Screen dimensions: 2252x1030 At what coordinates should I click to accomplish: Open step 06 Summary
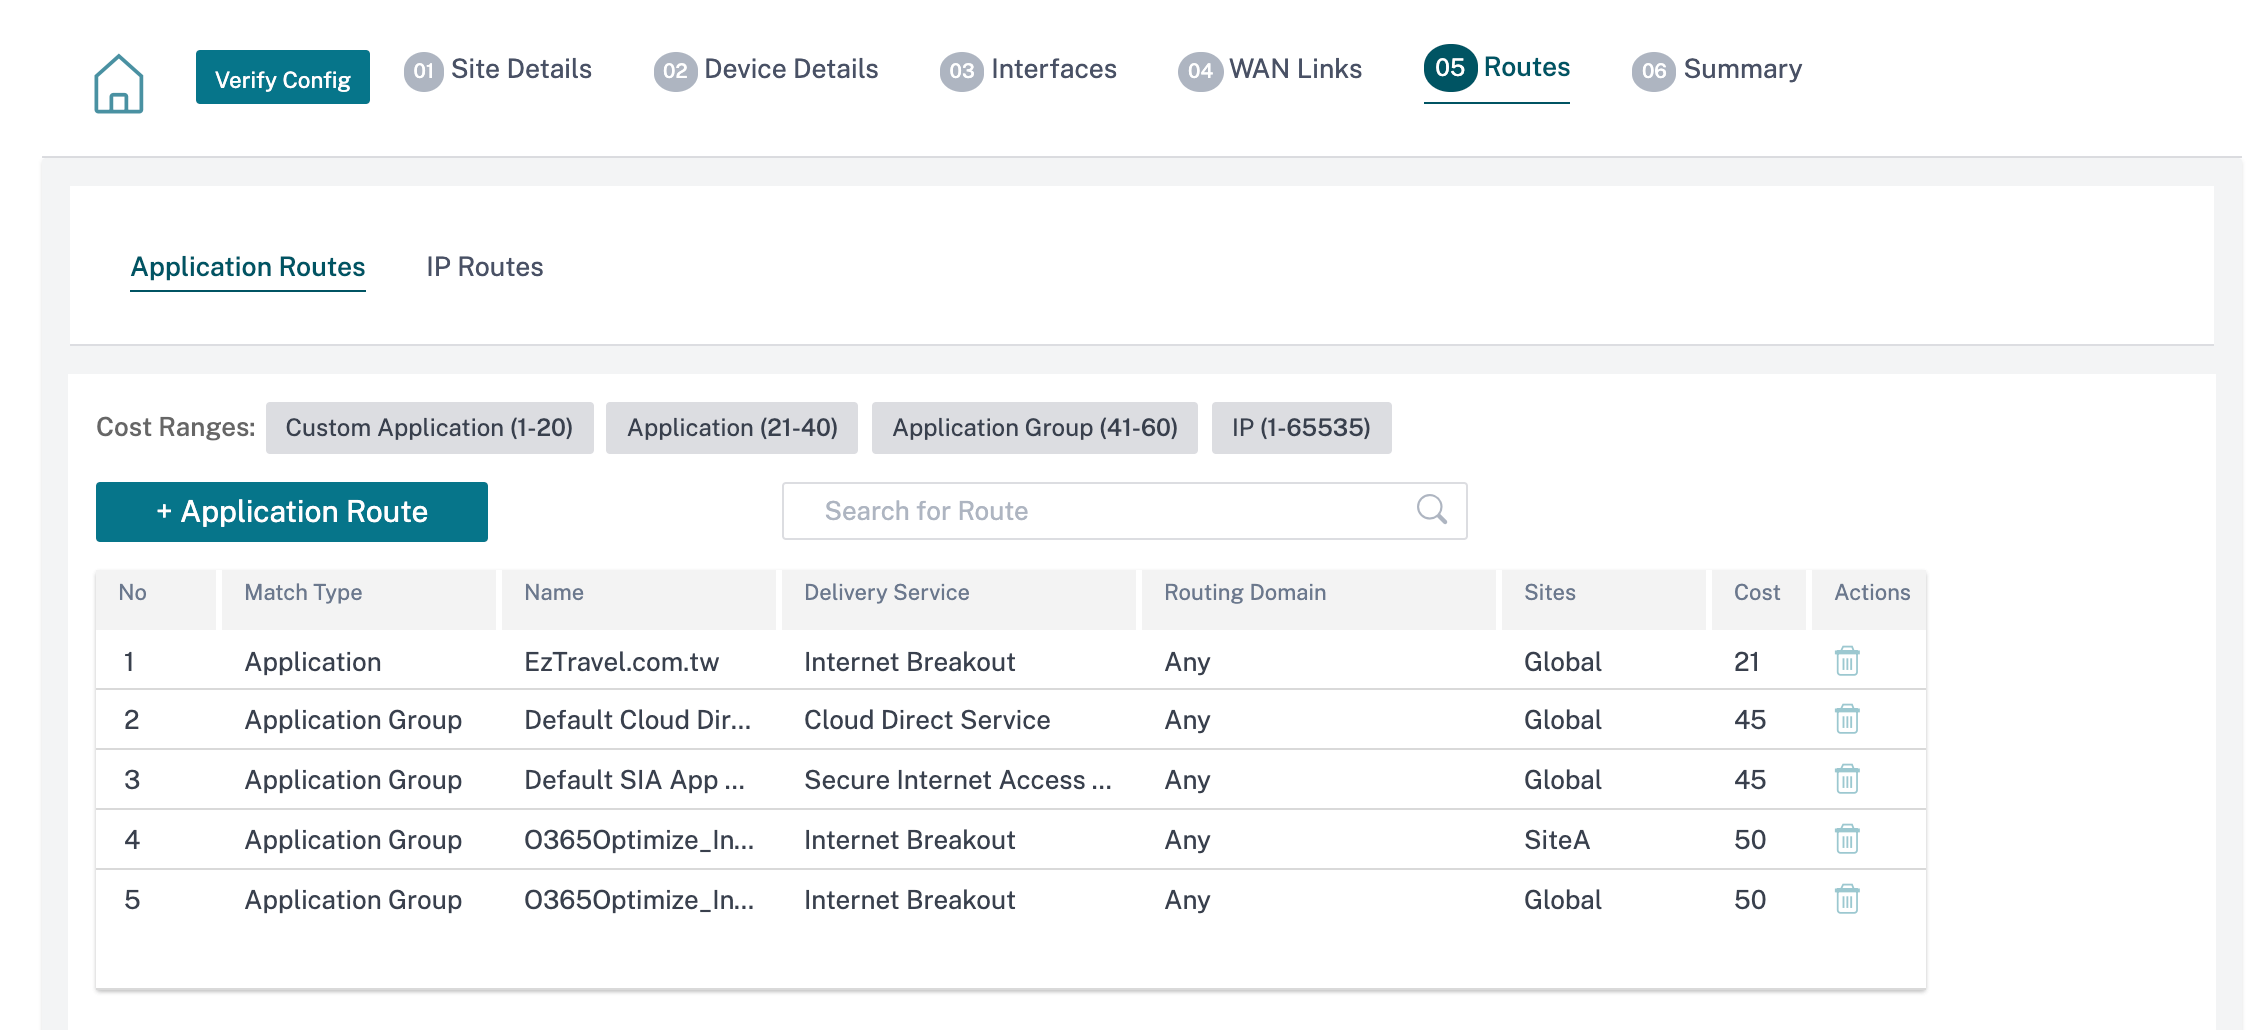[1717, 70]
